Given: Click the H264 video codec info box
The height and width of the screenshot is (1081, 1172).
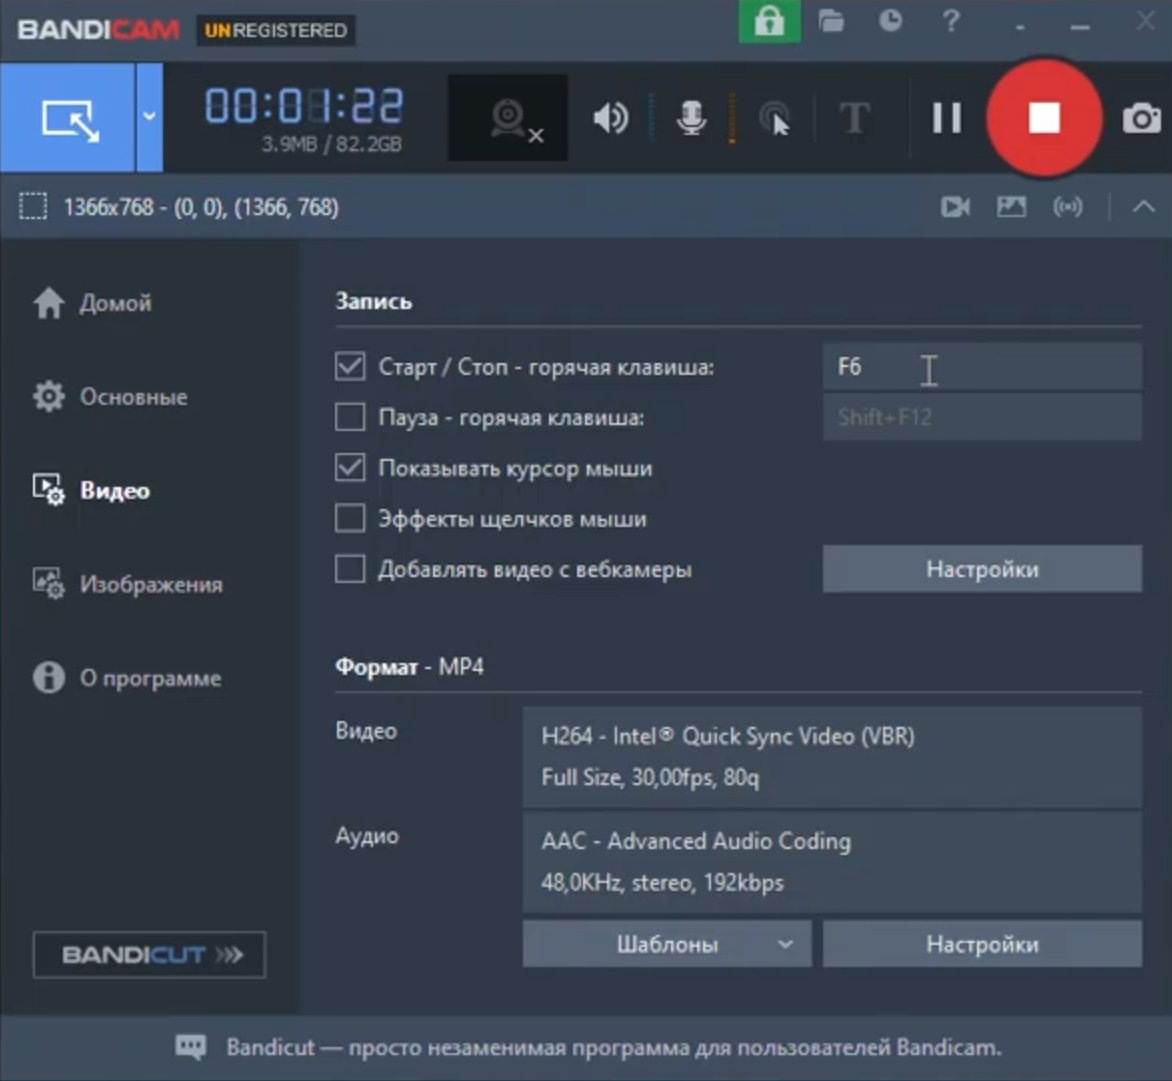Looking at the screenshot, I should [x=832, y=757].
